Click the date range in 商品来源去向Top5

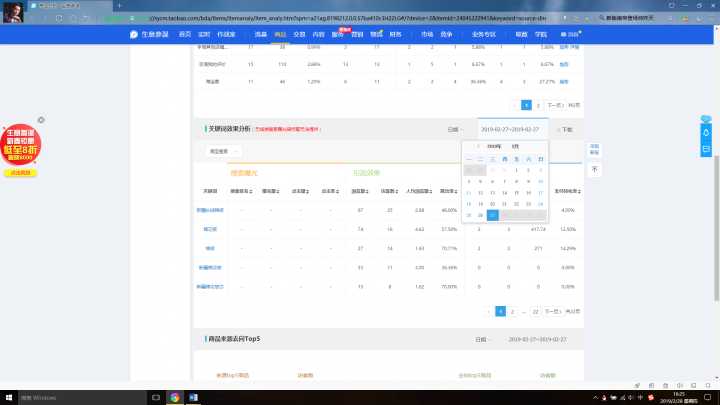point(537,339)
